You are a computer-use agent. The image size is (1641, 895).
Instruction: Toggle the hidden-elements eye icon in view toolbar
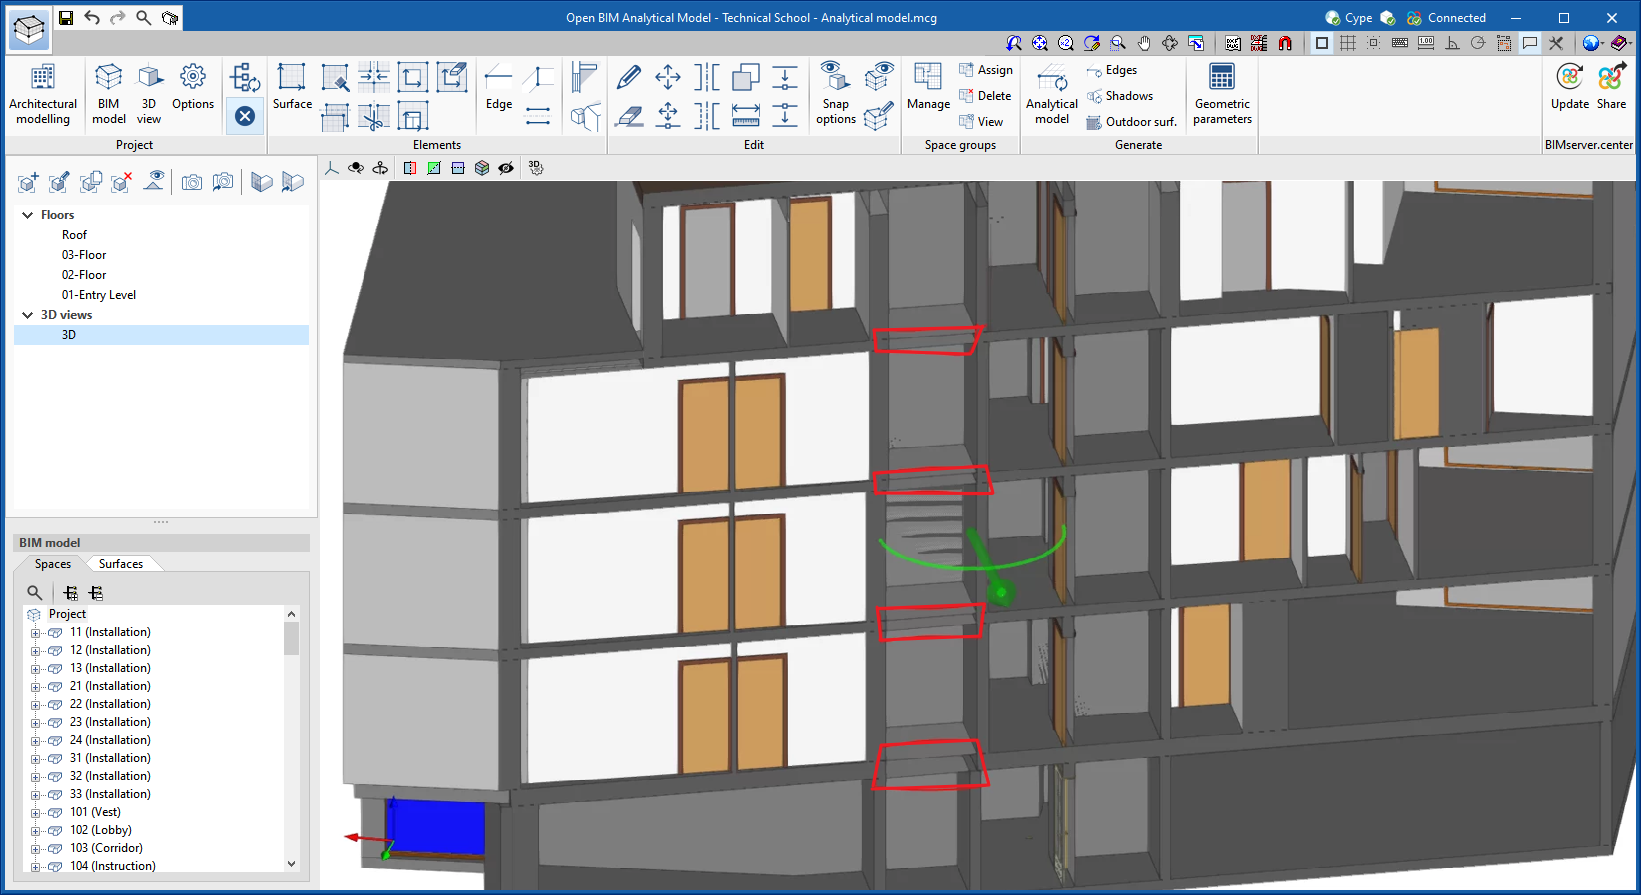pyautogui.click(x=506, y=168)
